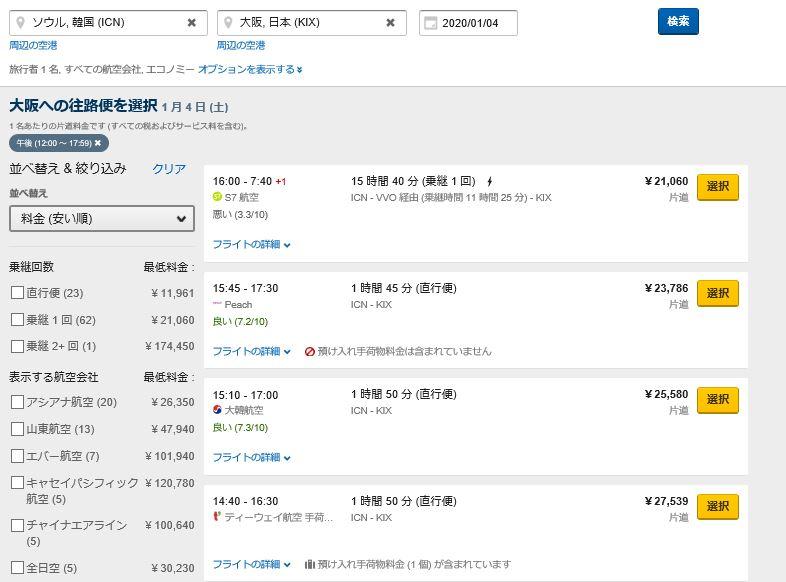Click the 大阪, 日本 (KIX) destination field
This screenshot has height=582, width=786.
pyautogui.click(x=312, y=23)
